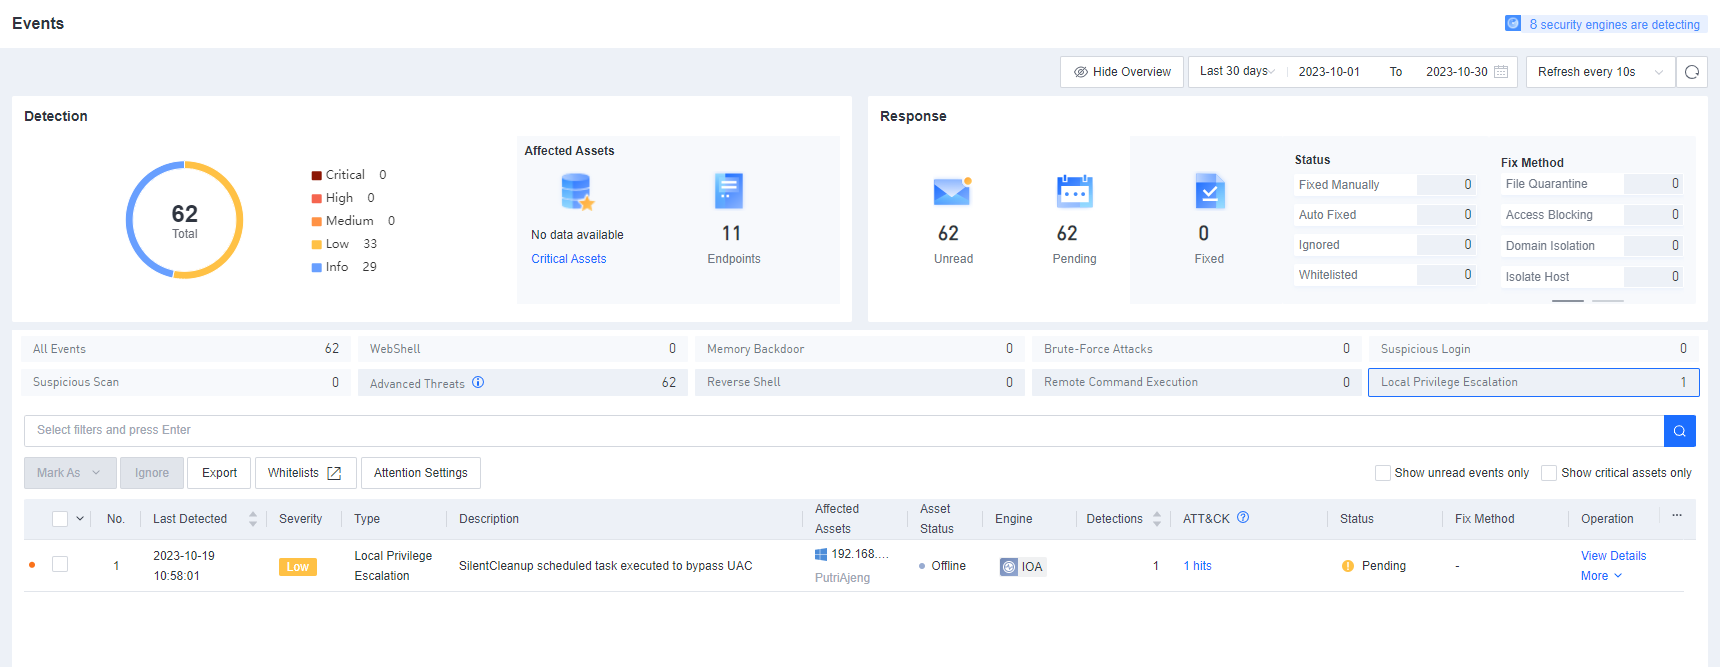Select the Local Privilege Escalation tab

(x=1533, y=382)
